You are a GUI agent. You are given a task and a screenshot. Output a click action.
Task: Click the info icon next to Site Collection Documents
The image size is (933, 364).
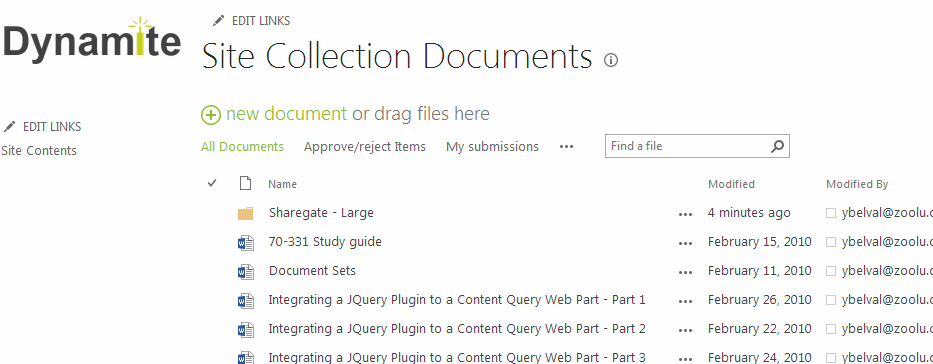click(x=611, y=60)
